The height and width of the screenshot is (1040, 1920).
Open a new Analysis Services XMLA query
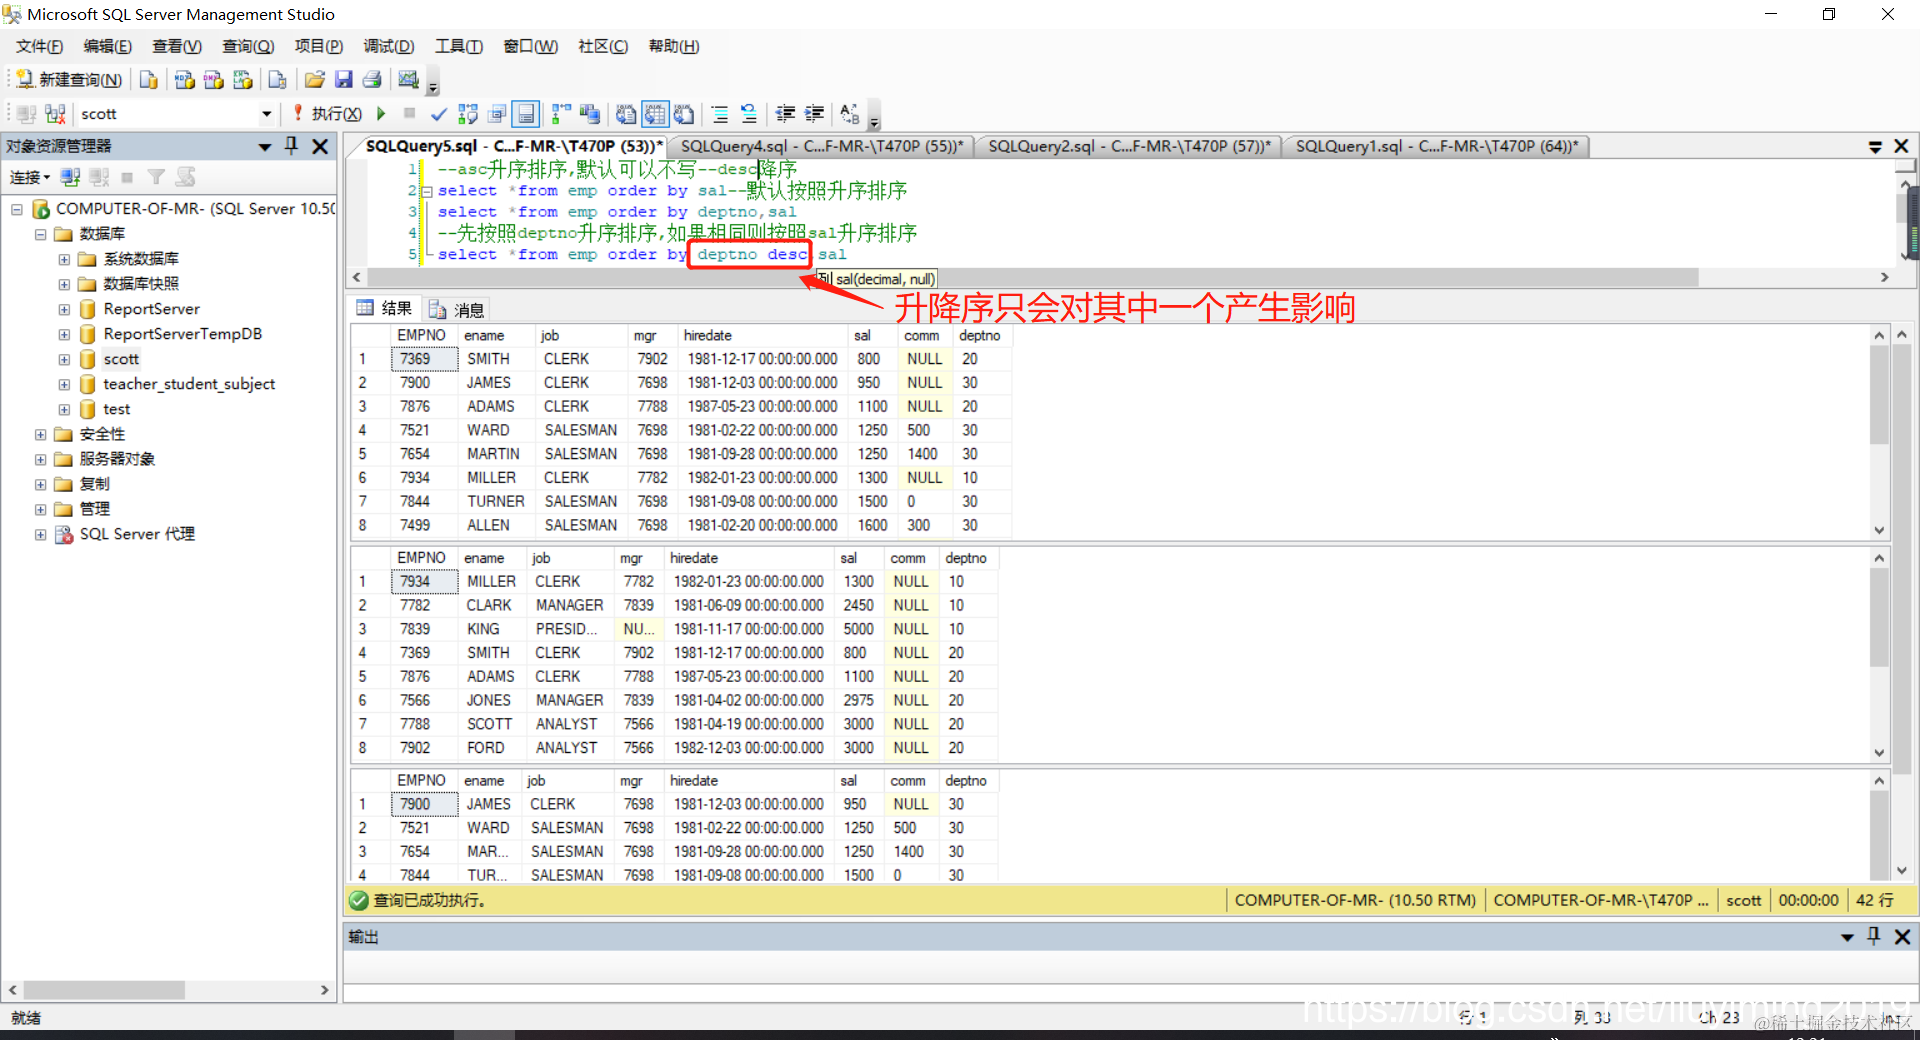click(x=243, y=80)
